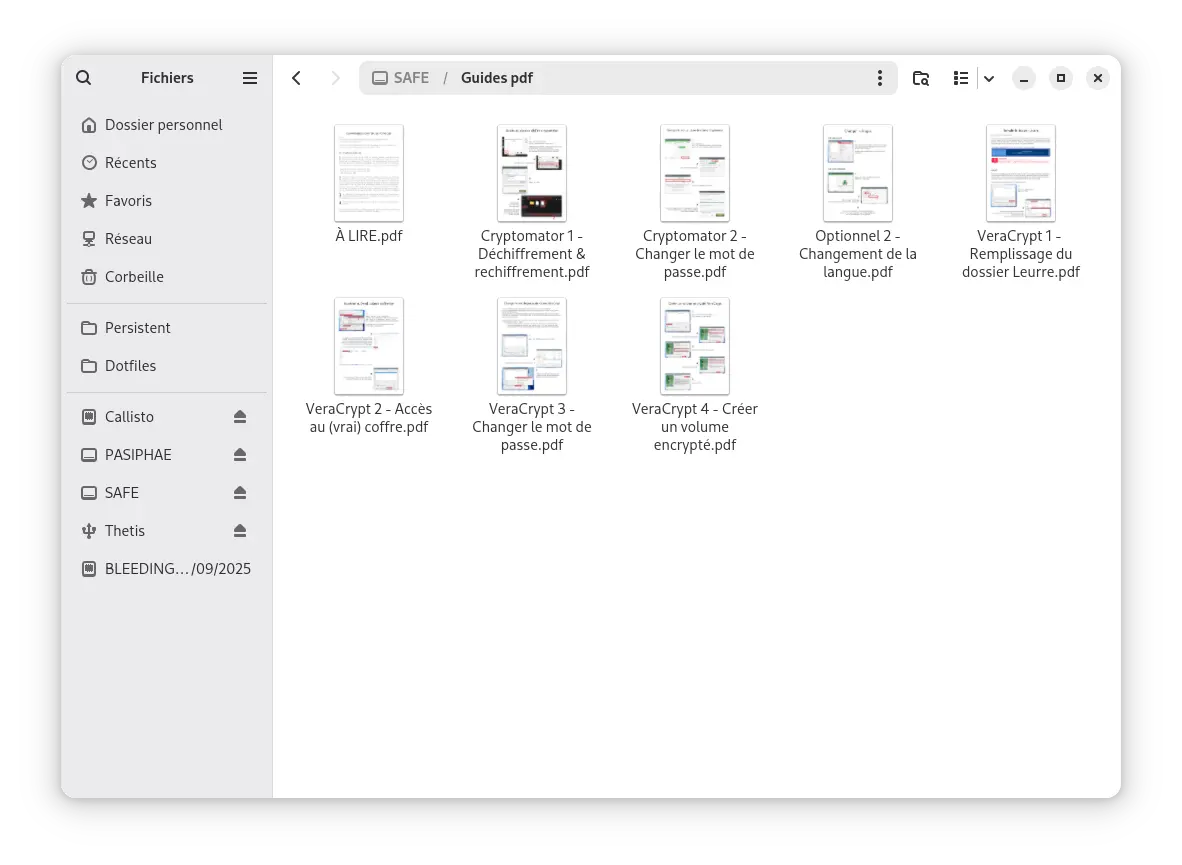
Task: Click Guides pdf path segment
Action: pos(497,78)
